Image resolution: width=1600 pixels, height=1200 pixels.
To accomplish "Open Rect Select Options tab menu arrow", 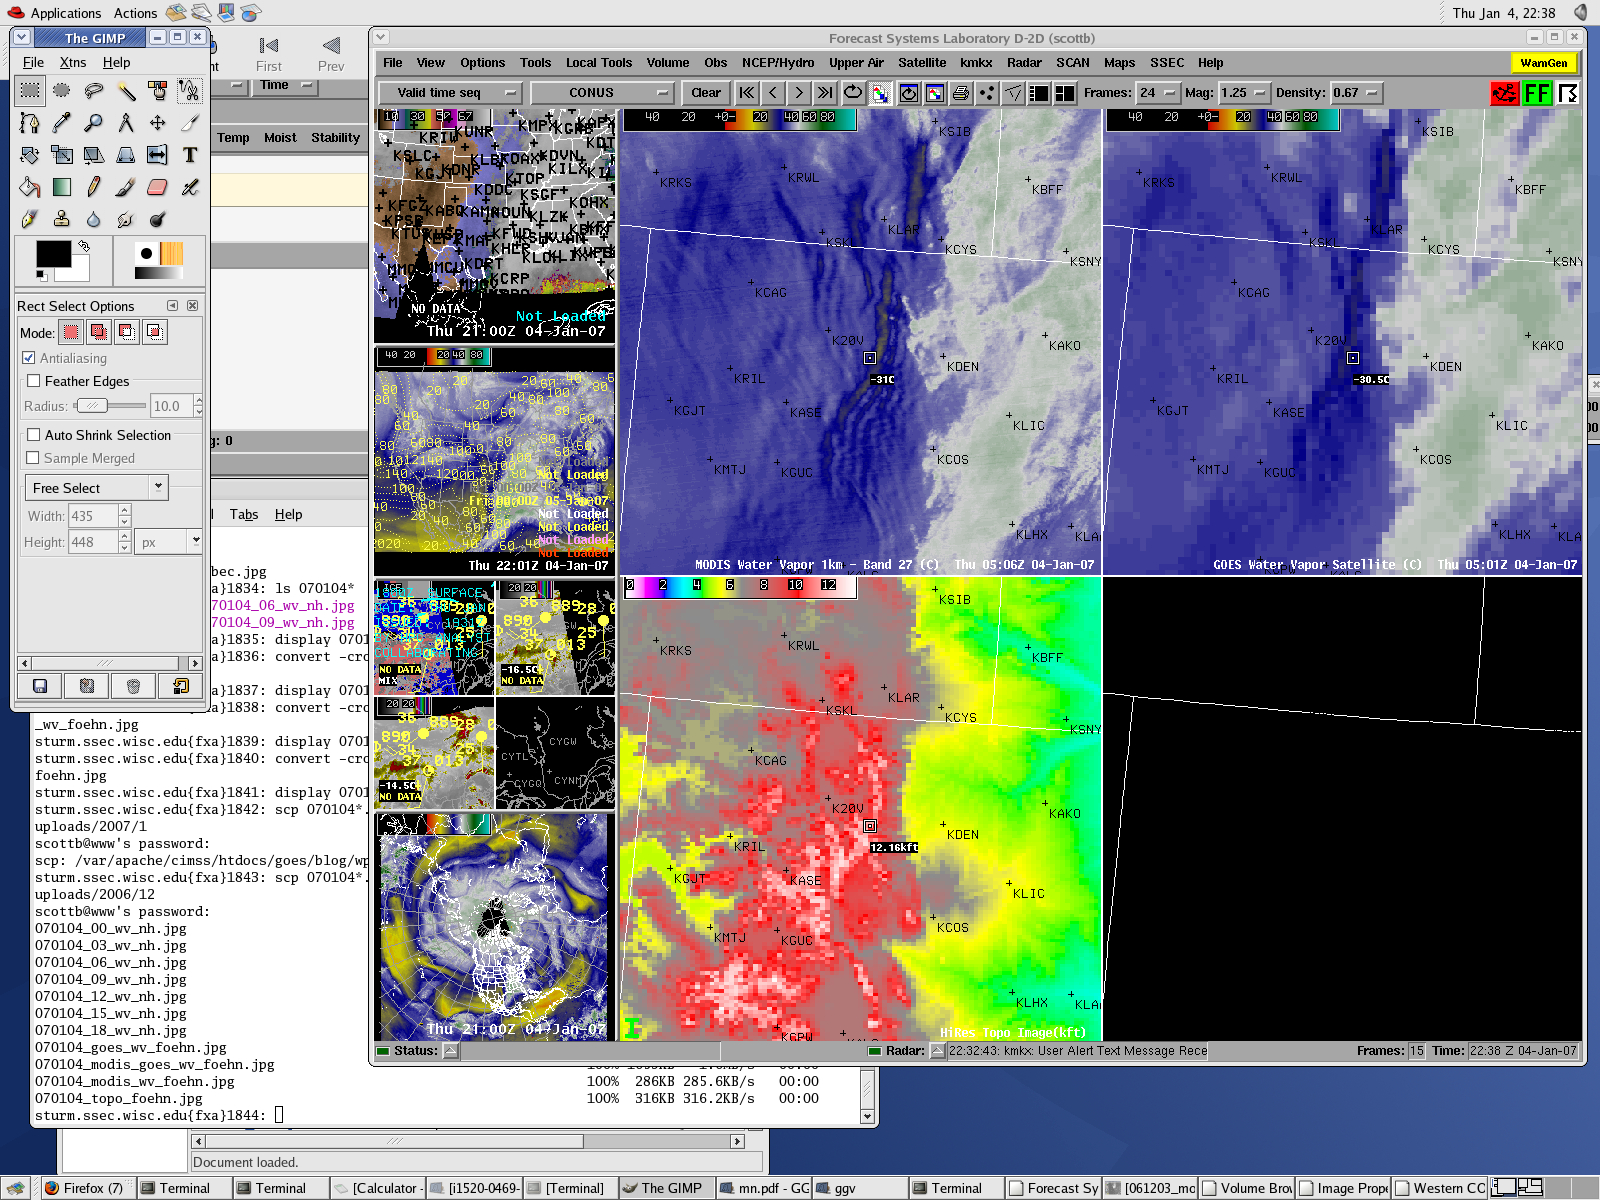I will [173, 306].
